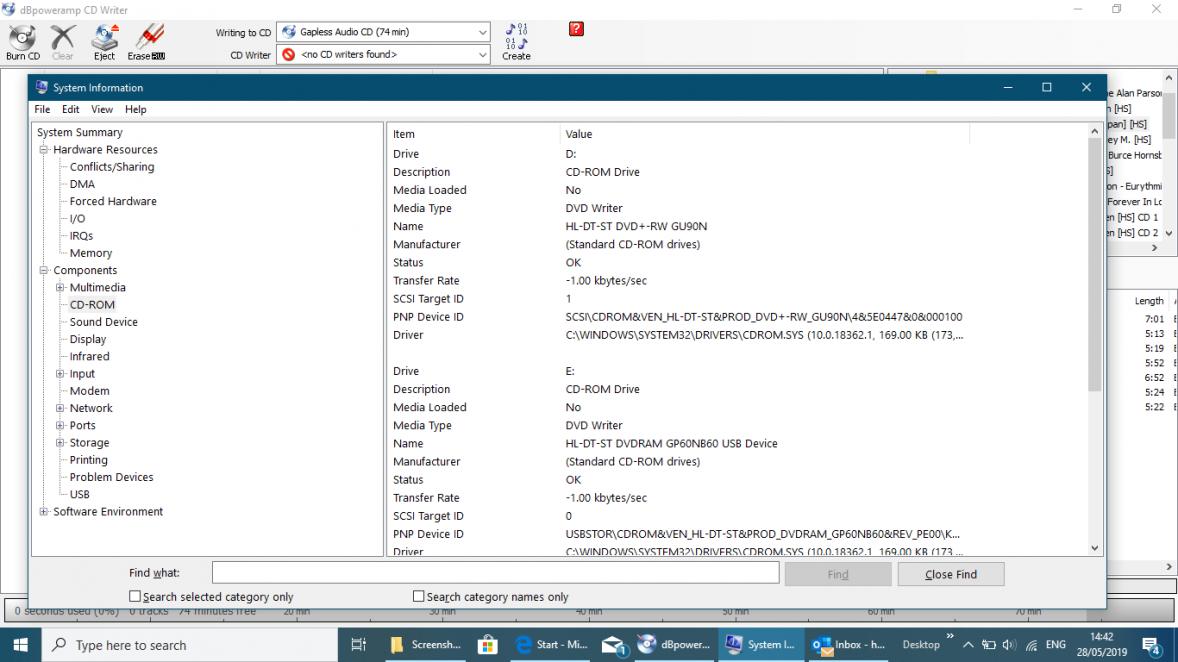Viewport: 1178px width, 662px height.
Task: Click the Create audio files icon
Action: (516, 36)
